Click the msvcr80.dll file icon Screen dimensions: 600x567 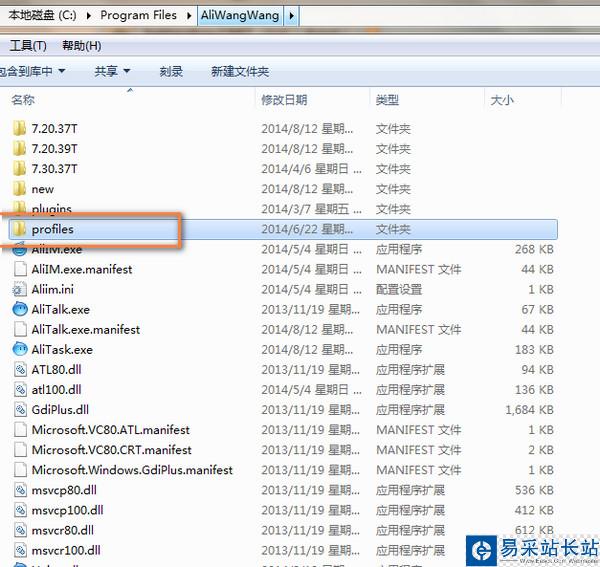[x=20, y=530]
